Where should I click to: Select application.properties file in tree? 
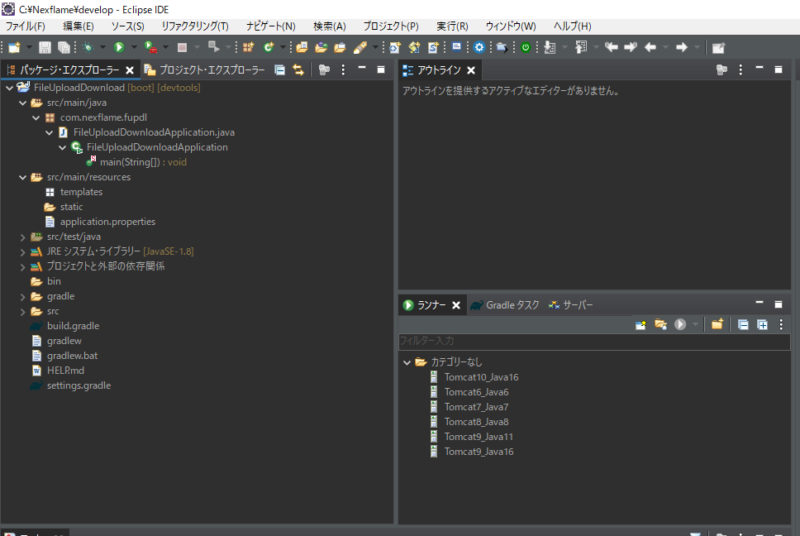(107, 222)
